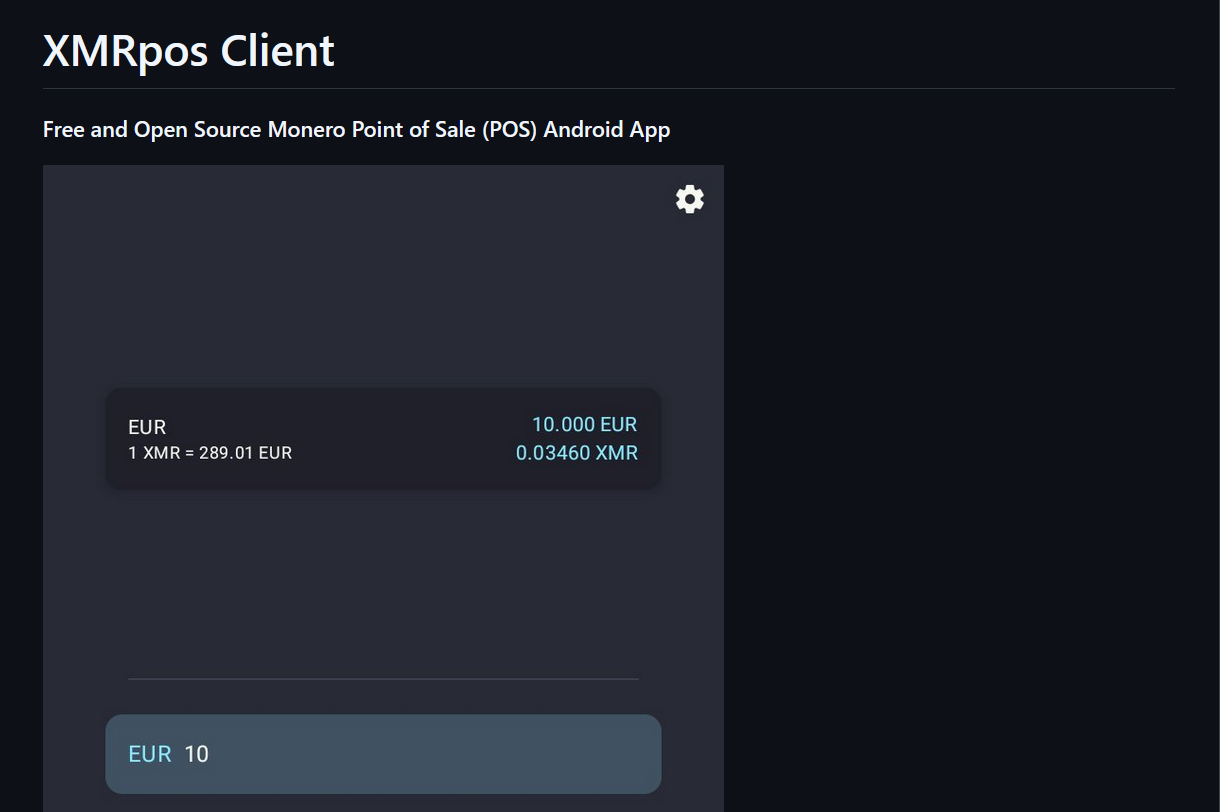
Task: Select the '1 XMR = 289.01 EUR' rate text
Action: click(210, 453)
